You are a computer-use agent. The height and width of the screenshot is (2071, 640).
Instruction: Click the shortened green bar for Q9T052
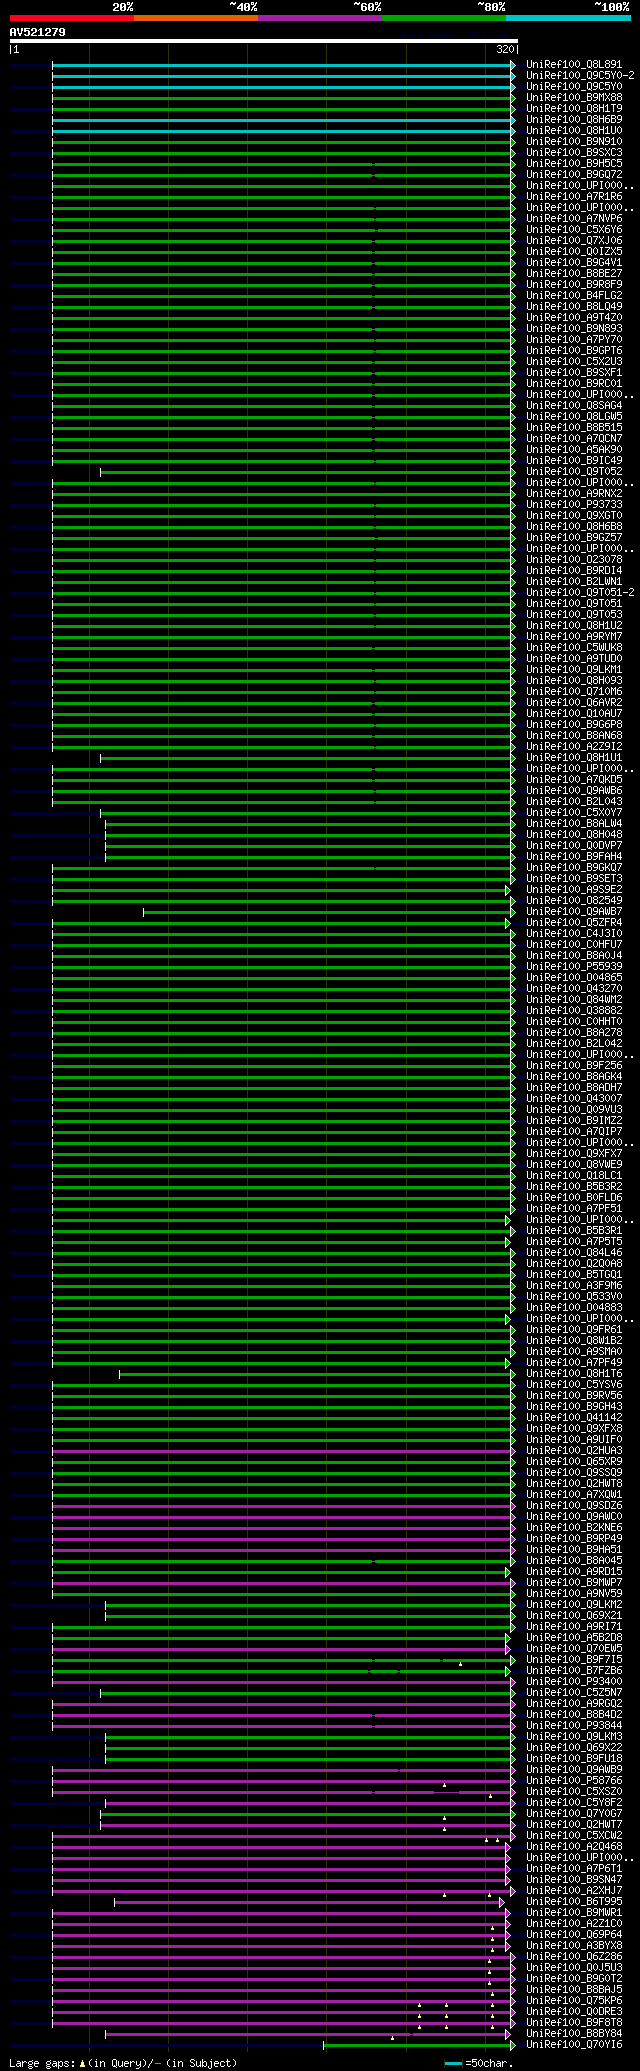(x=306, y=472)
